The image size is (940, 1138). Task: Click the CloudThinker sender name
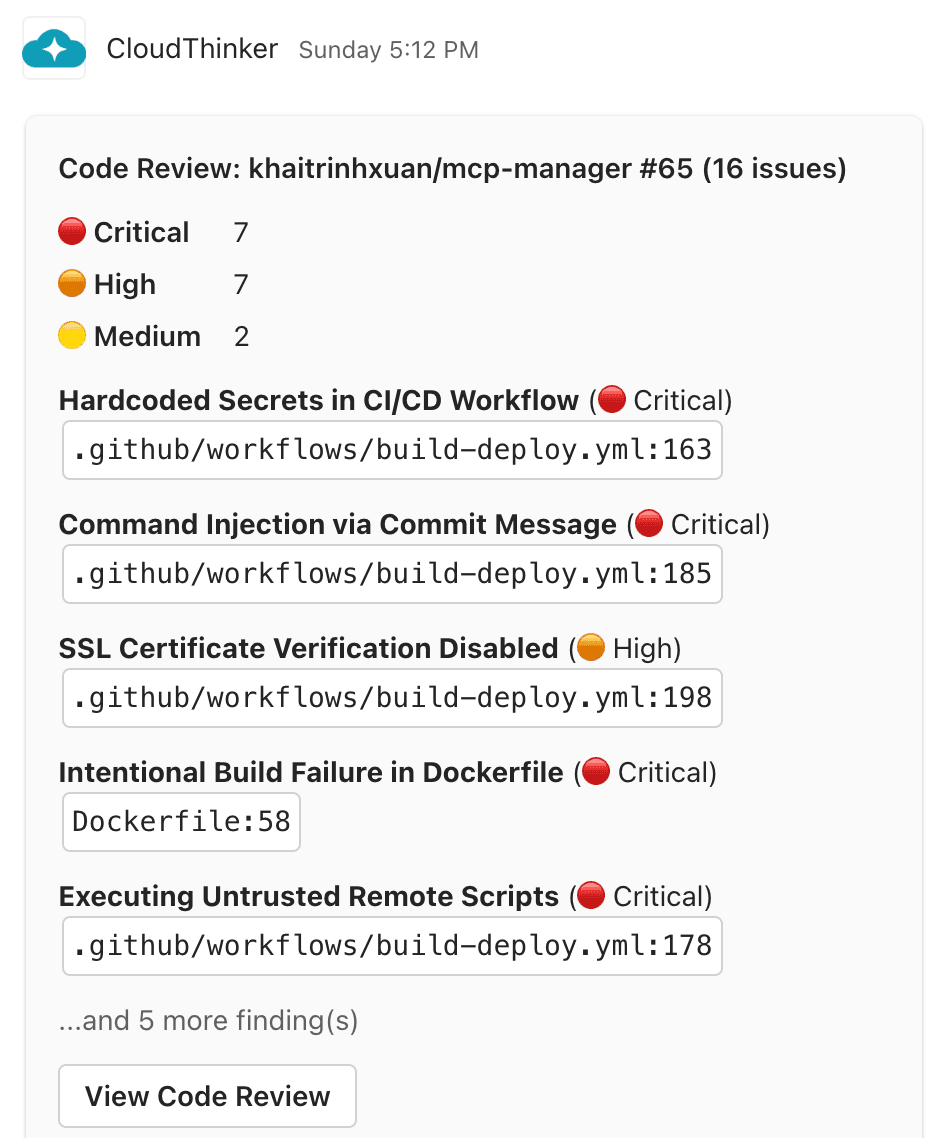(192, 48)
